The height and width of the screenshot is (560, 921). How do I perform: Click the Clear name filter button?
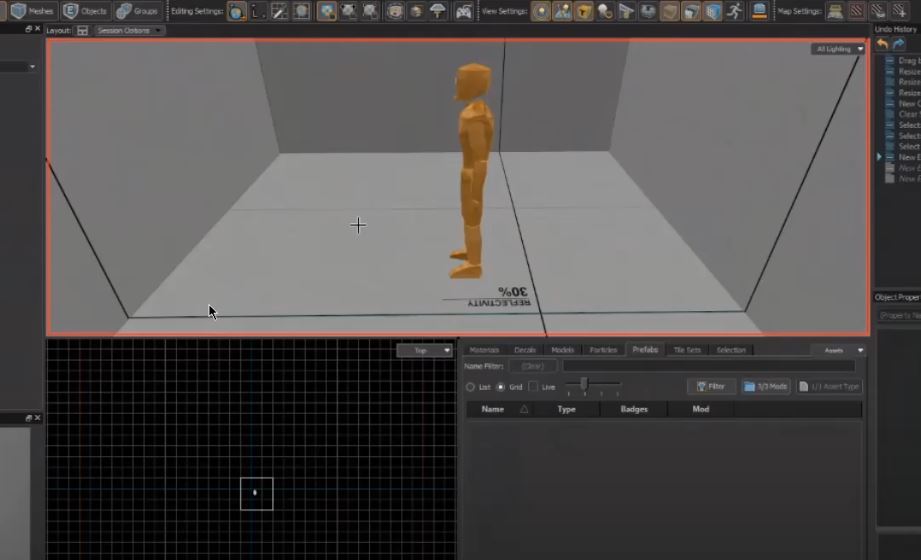click(x=533, y=366)
